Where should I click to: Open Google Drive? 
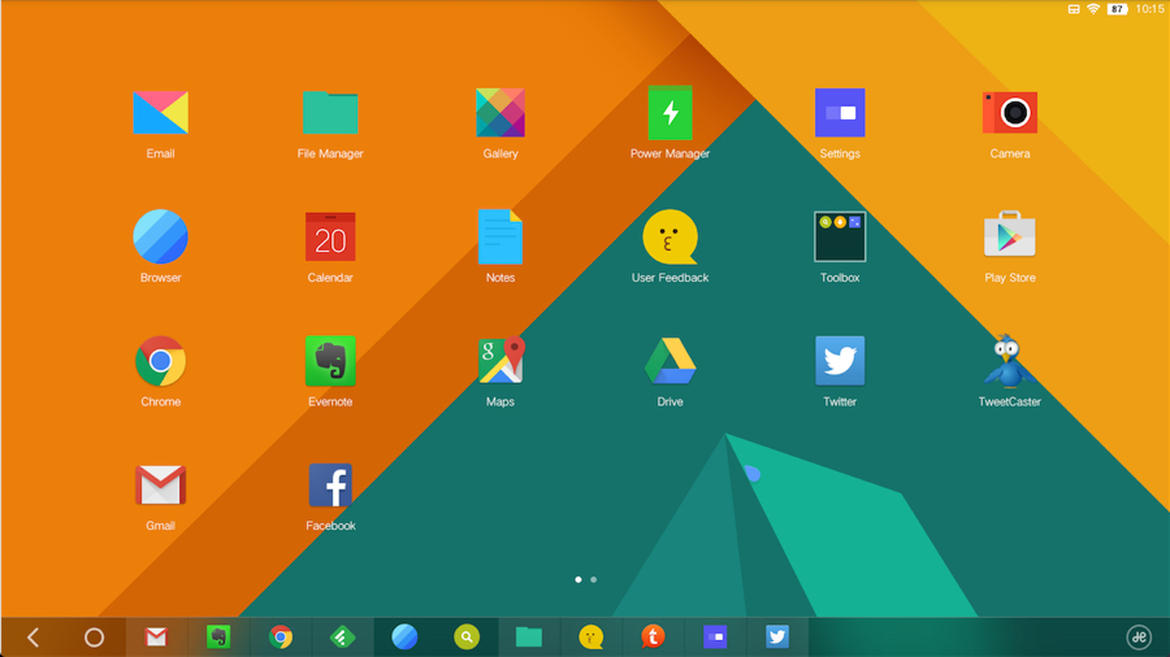click(670, 361)
